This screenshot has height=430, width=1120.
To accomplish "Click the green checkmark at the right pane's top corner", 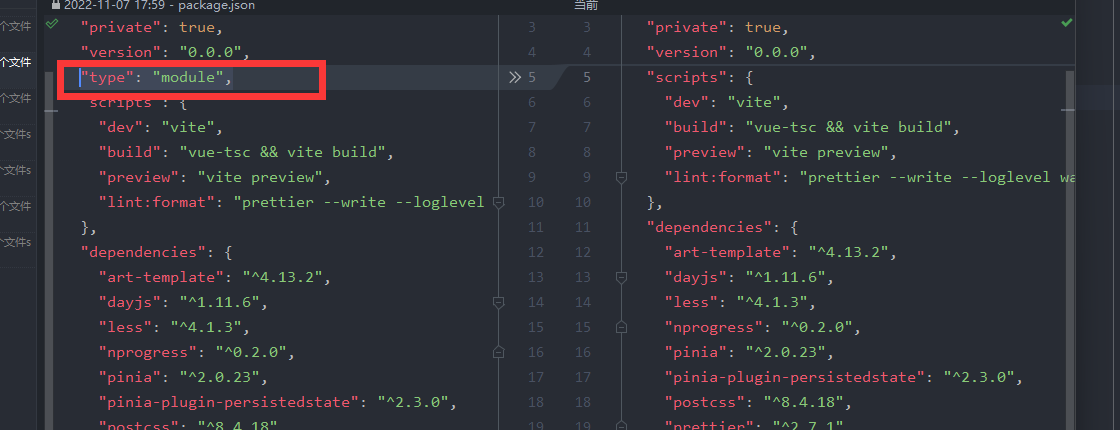I will 1067,23.
